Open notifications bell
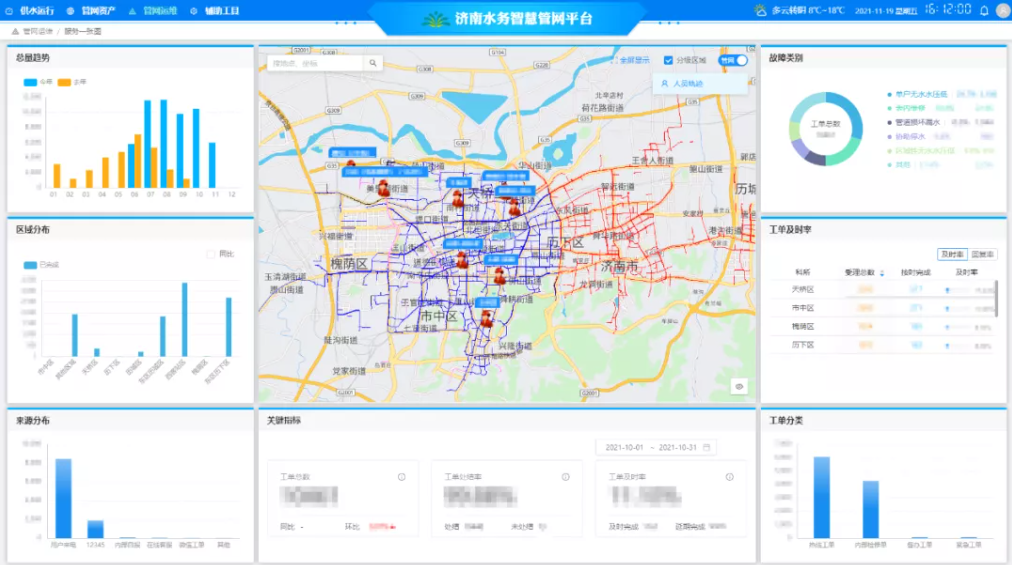Image resolution: width=1012 pixels, height=565 pixels. [984, 10]
